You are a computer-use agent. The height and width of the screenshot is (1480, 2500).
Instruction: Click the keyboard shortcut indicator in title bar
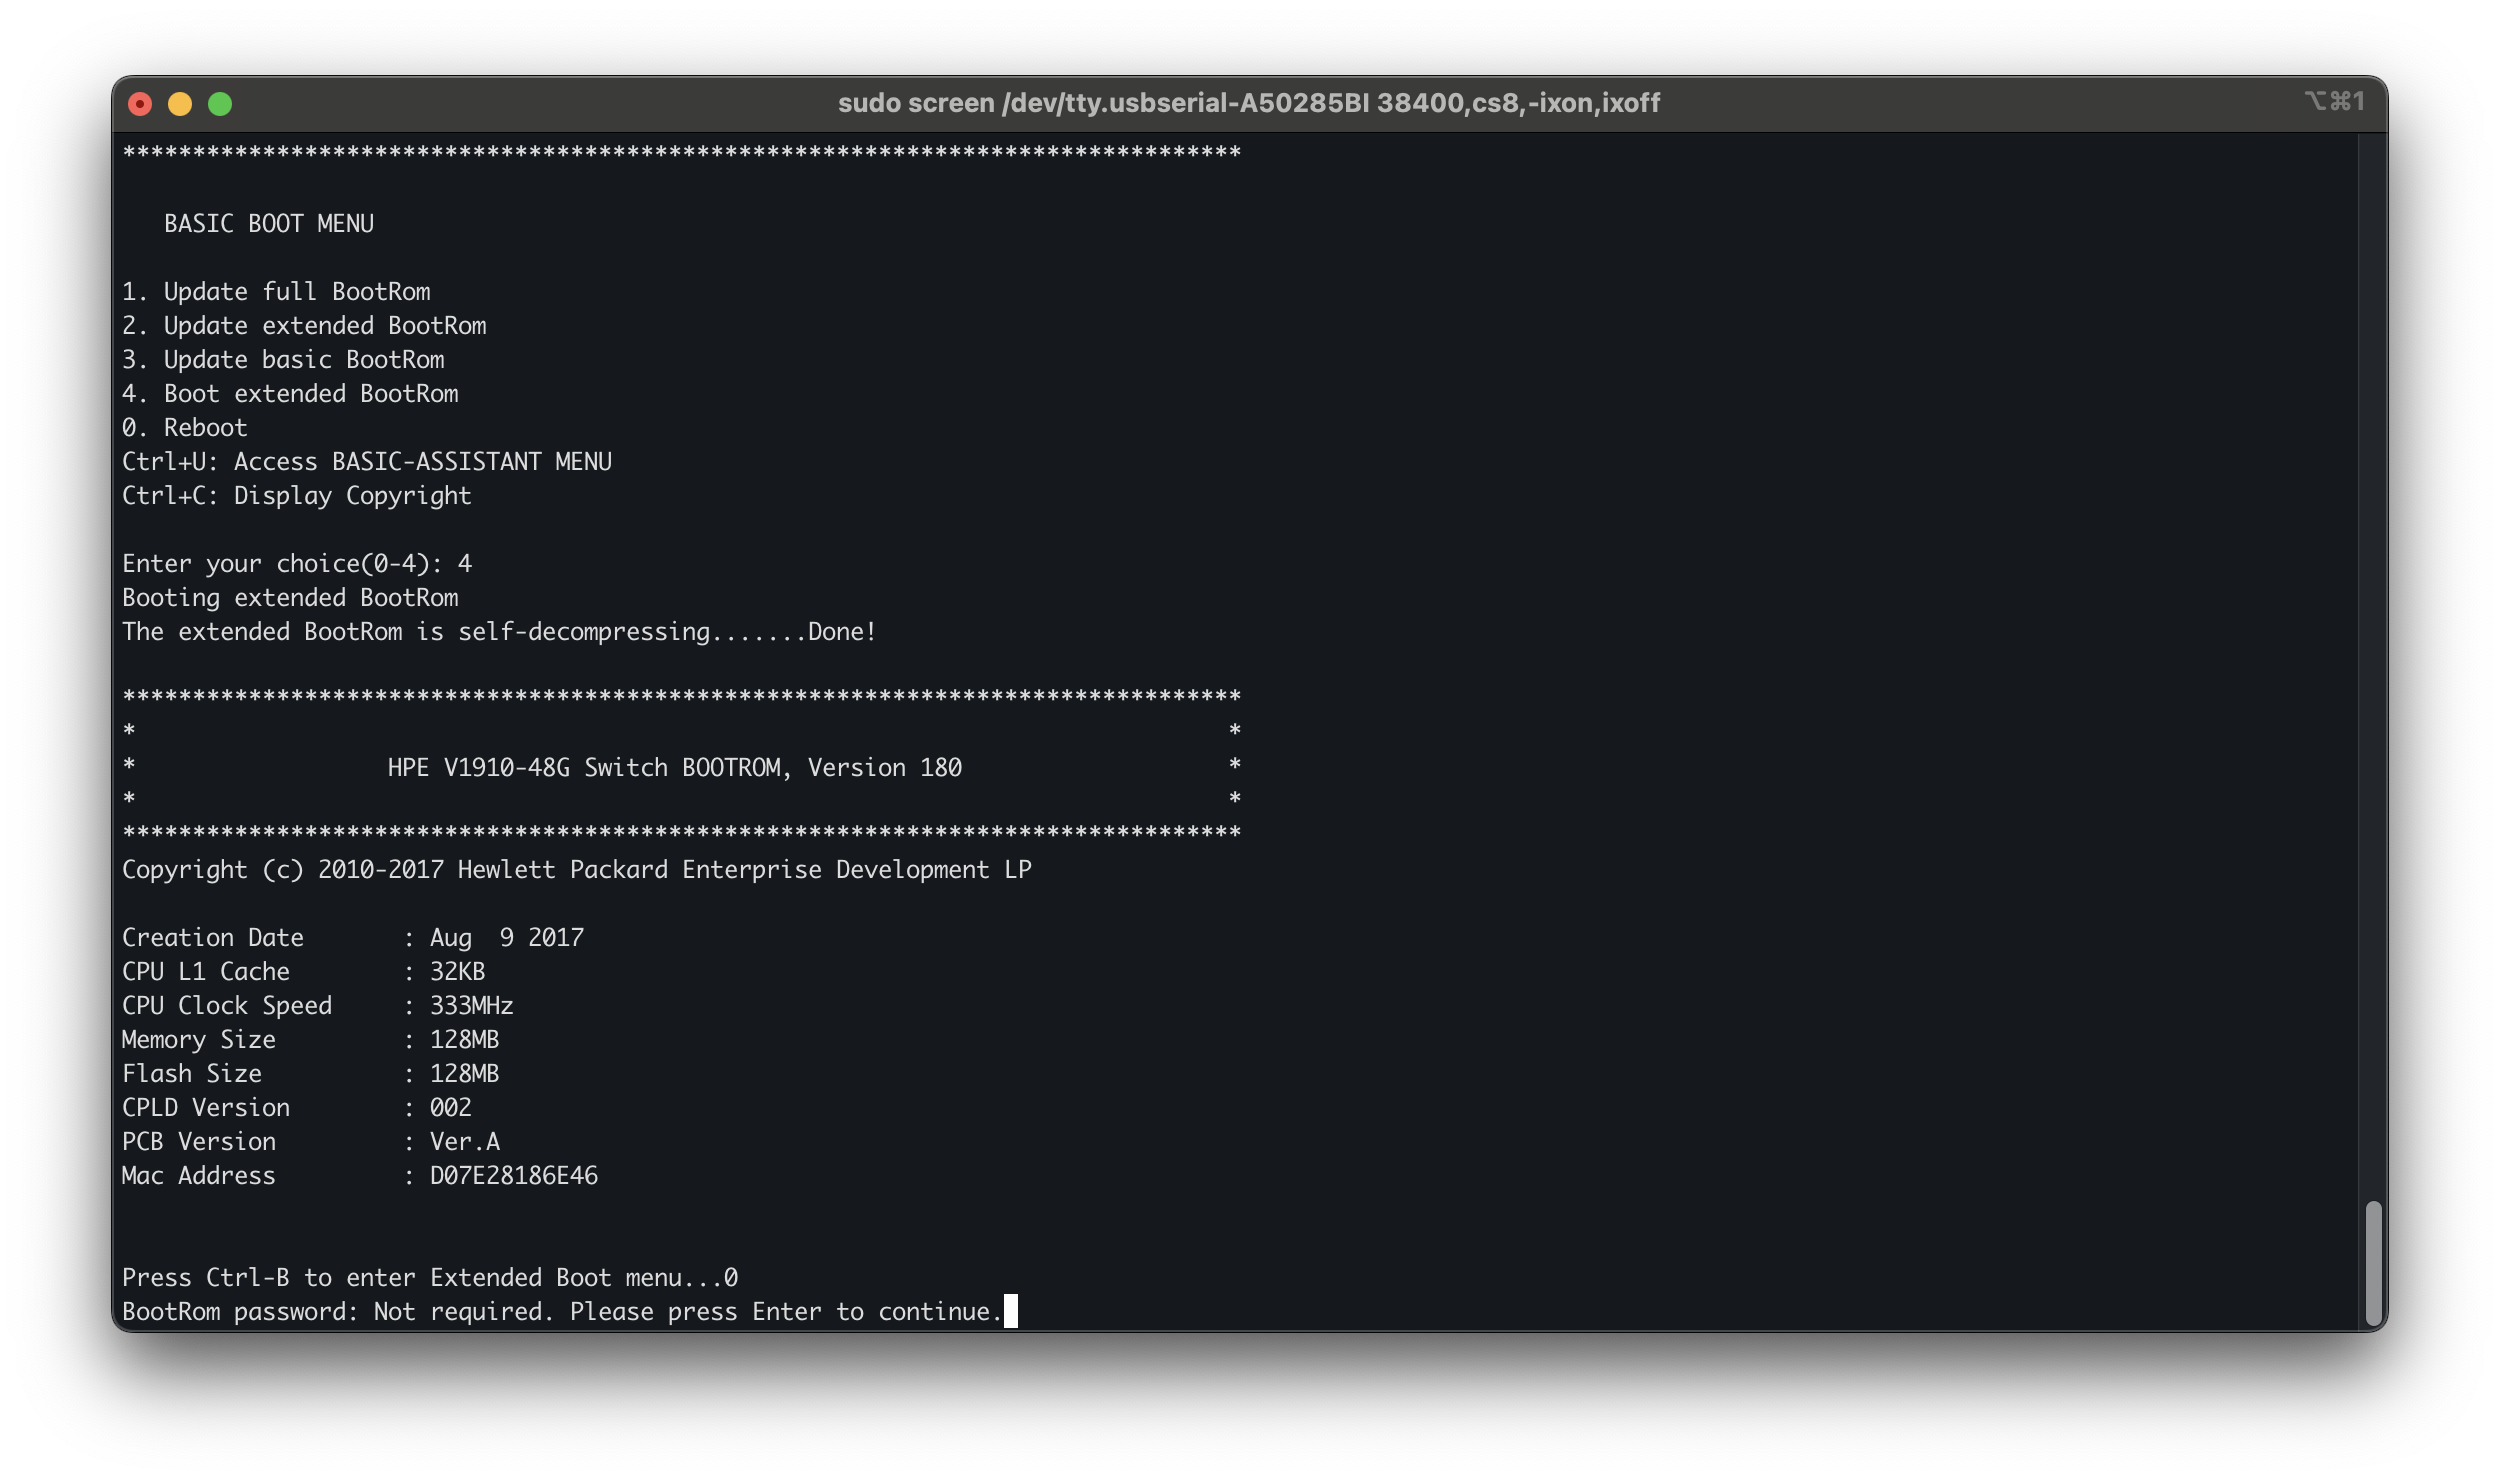coord(2334,102)
